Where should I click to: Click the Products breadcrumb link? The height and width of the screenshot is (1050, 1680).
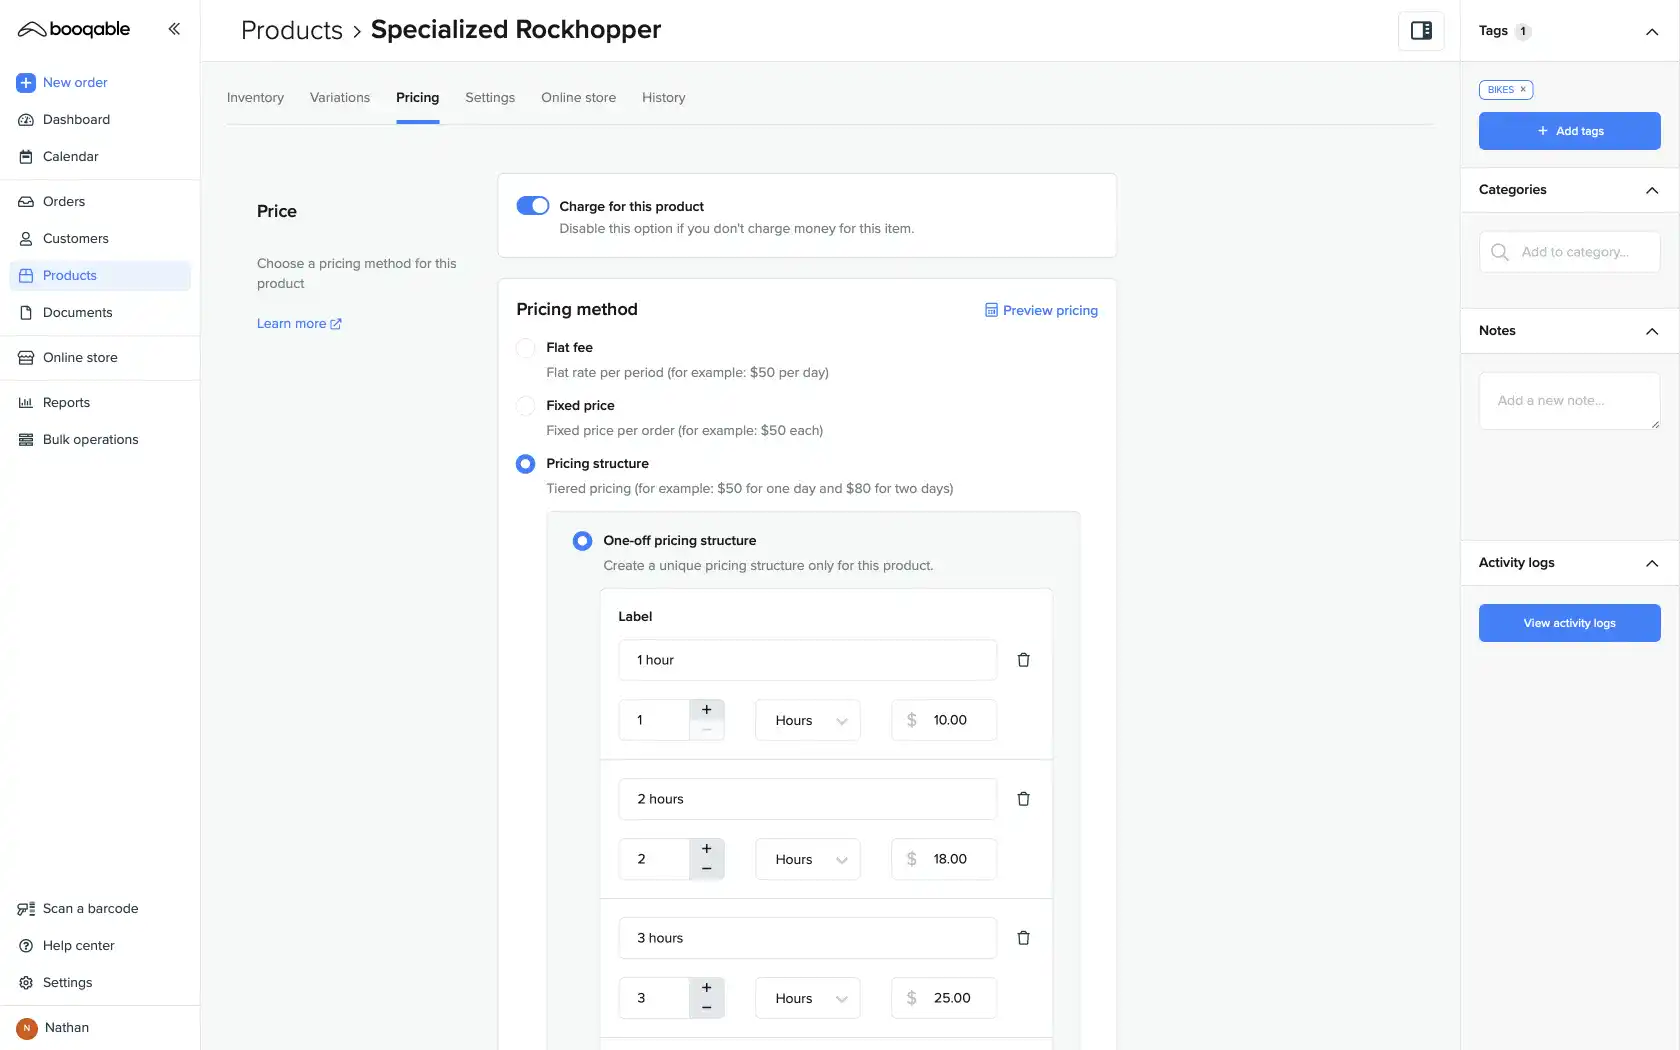tap(292, 30)
